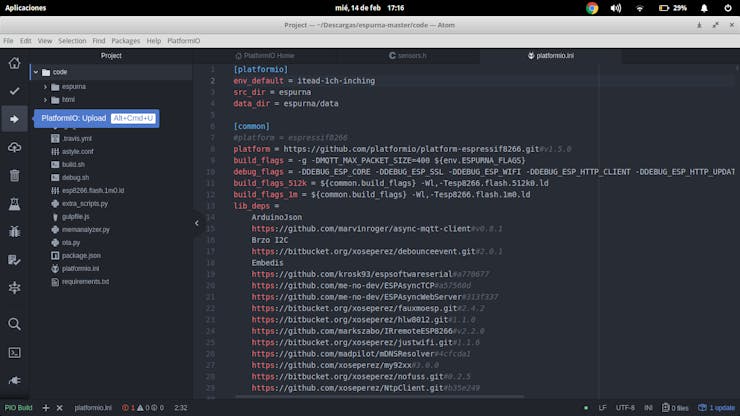This screenshot has width=740, height=416.
Task: Open extra_scripts.py in the project tree
Action: 83,203
